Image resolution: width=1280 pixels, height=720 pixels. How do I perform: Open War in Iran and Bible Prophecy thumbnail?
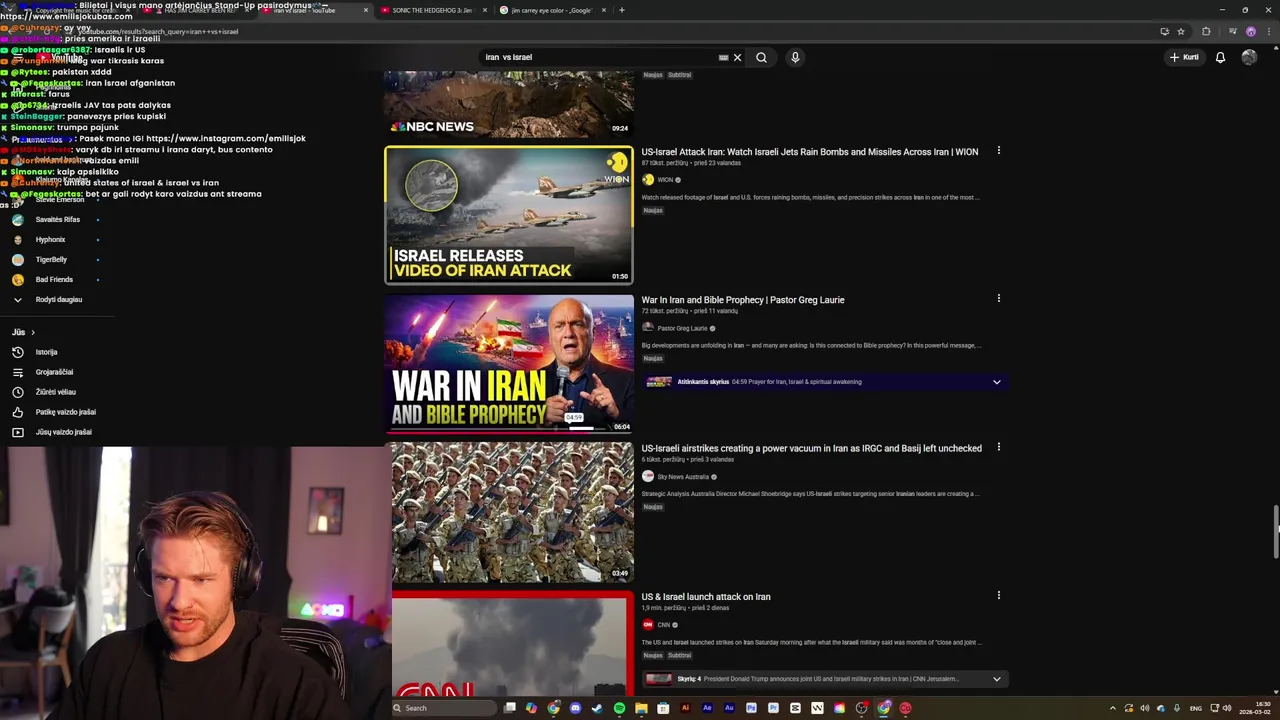tap(509, 363)
